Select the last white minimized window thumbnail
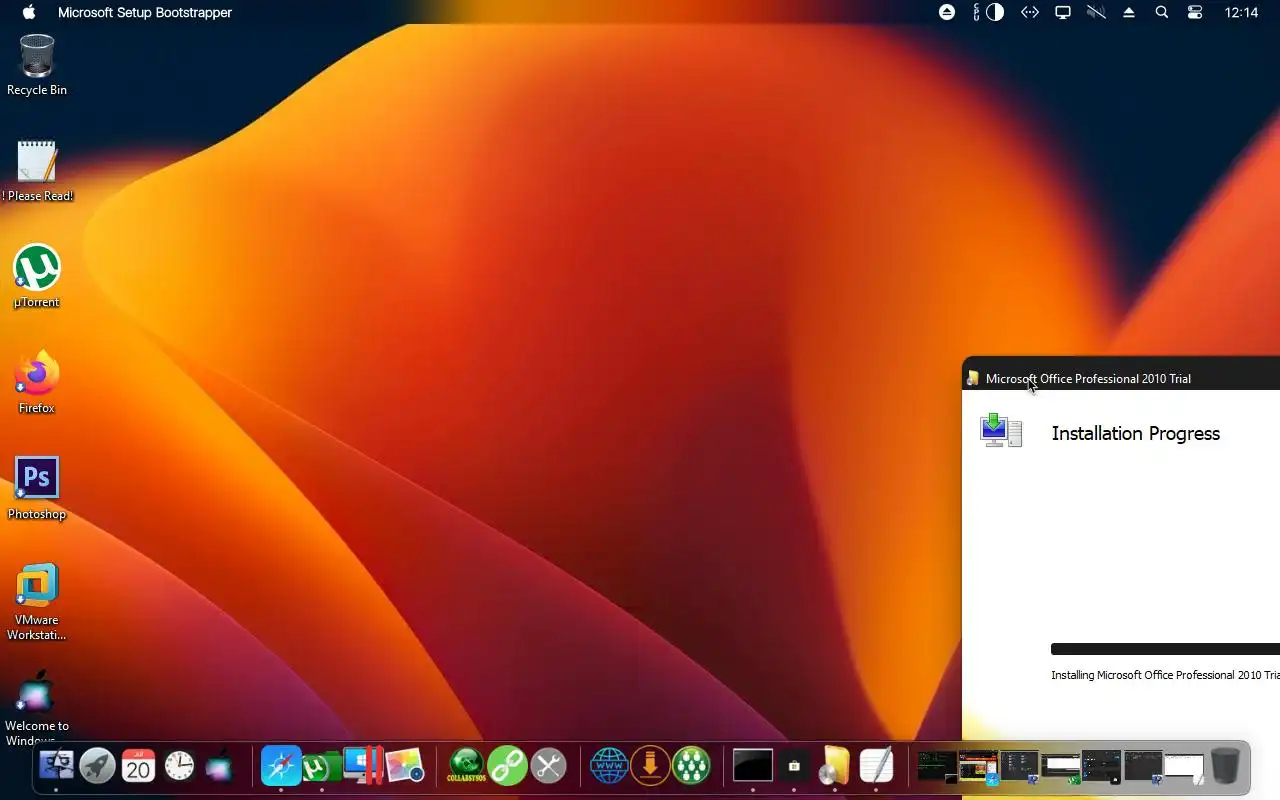This screenshot has height=800, width=1280. 1183,767
